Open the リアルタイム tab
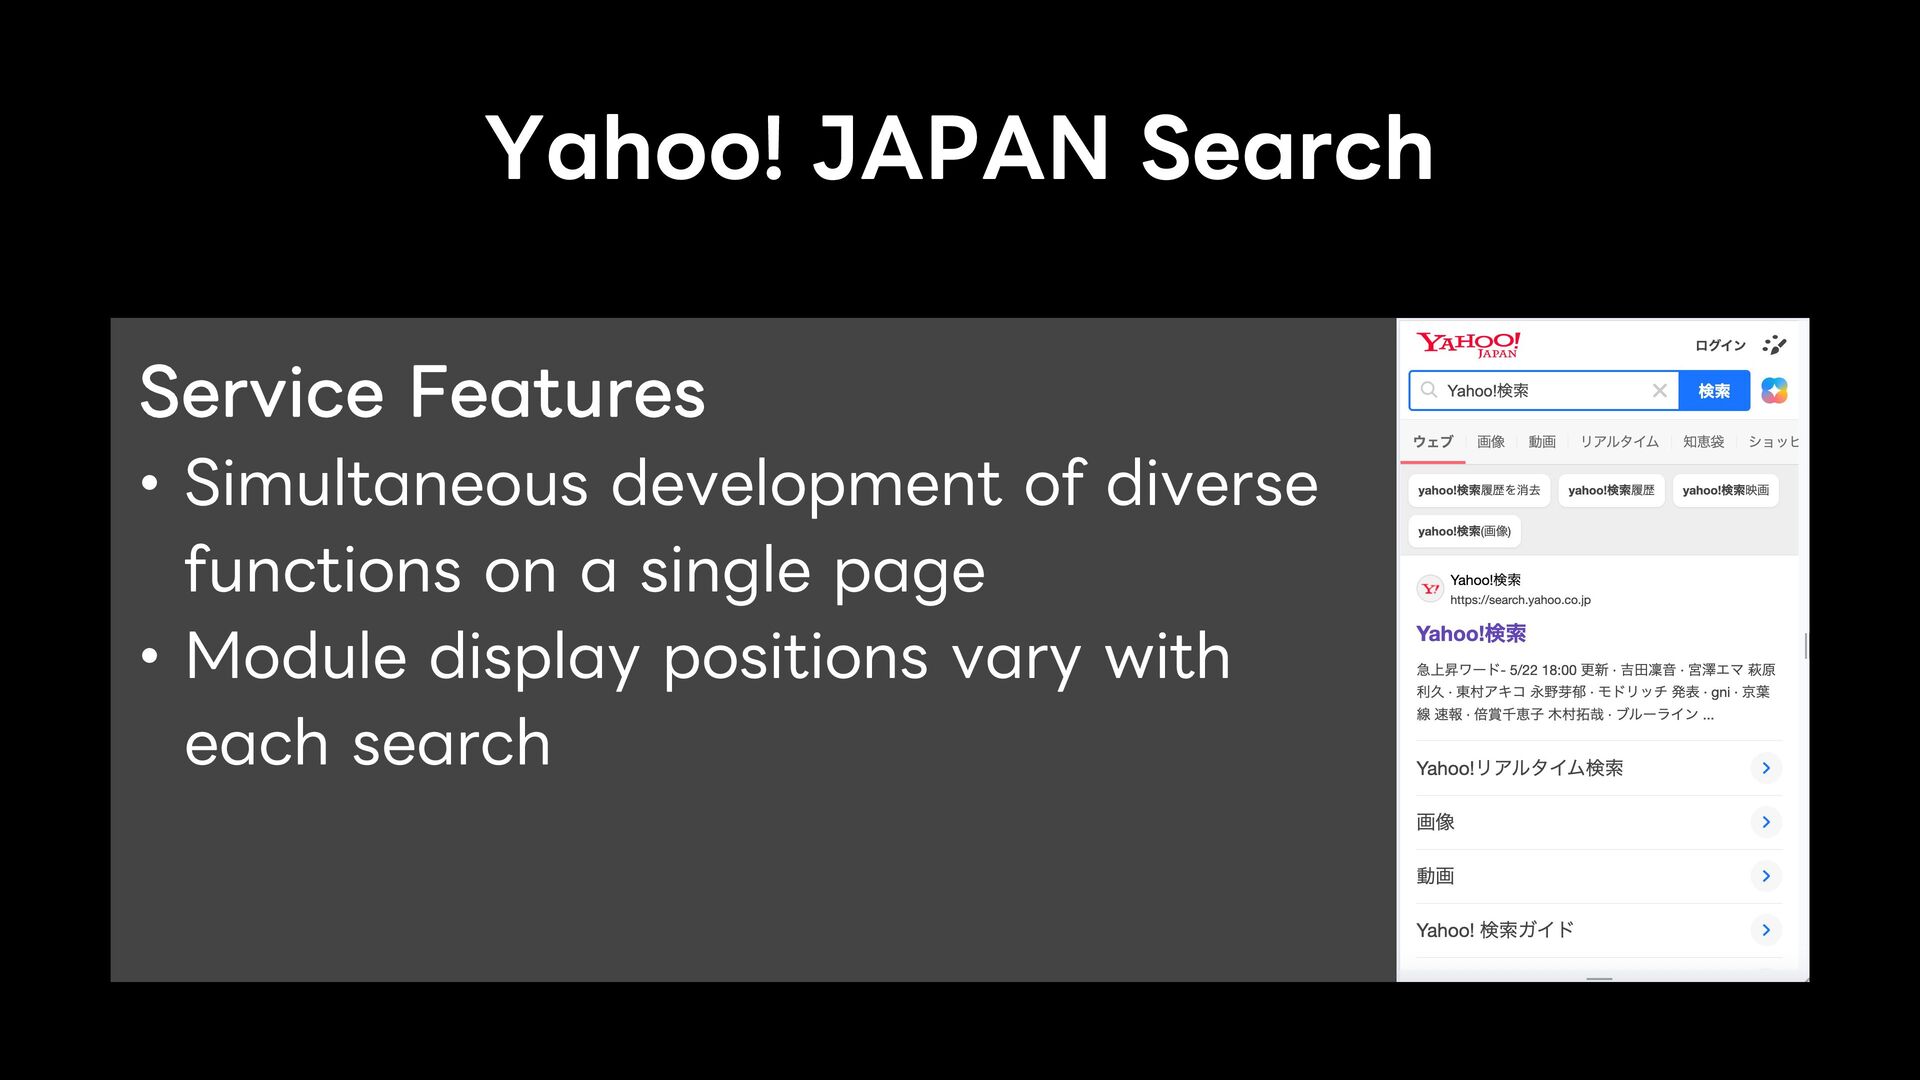 click(x=1619, y=441)
